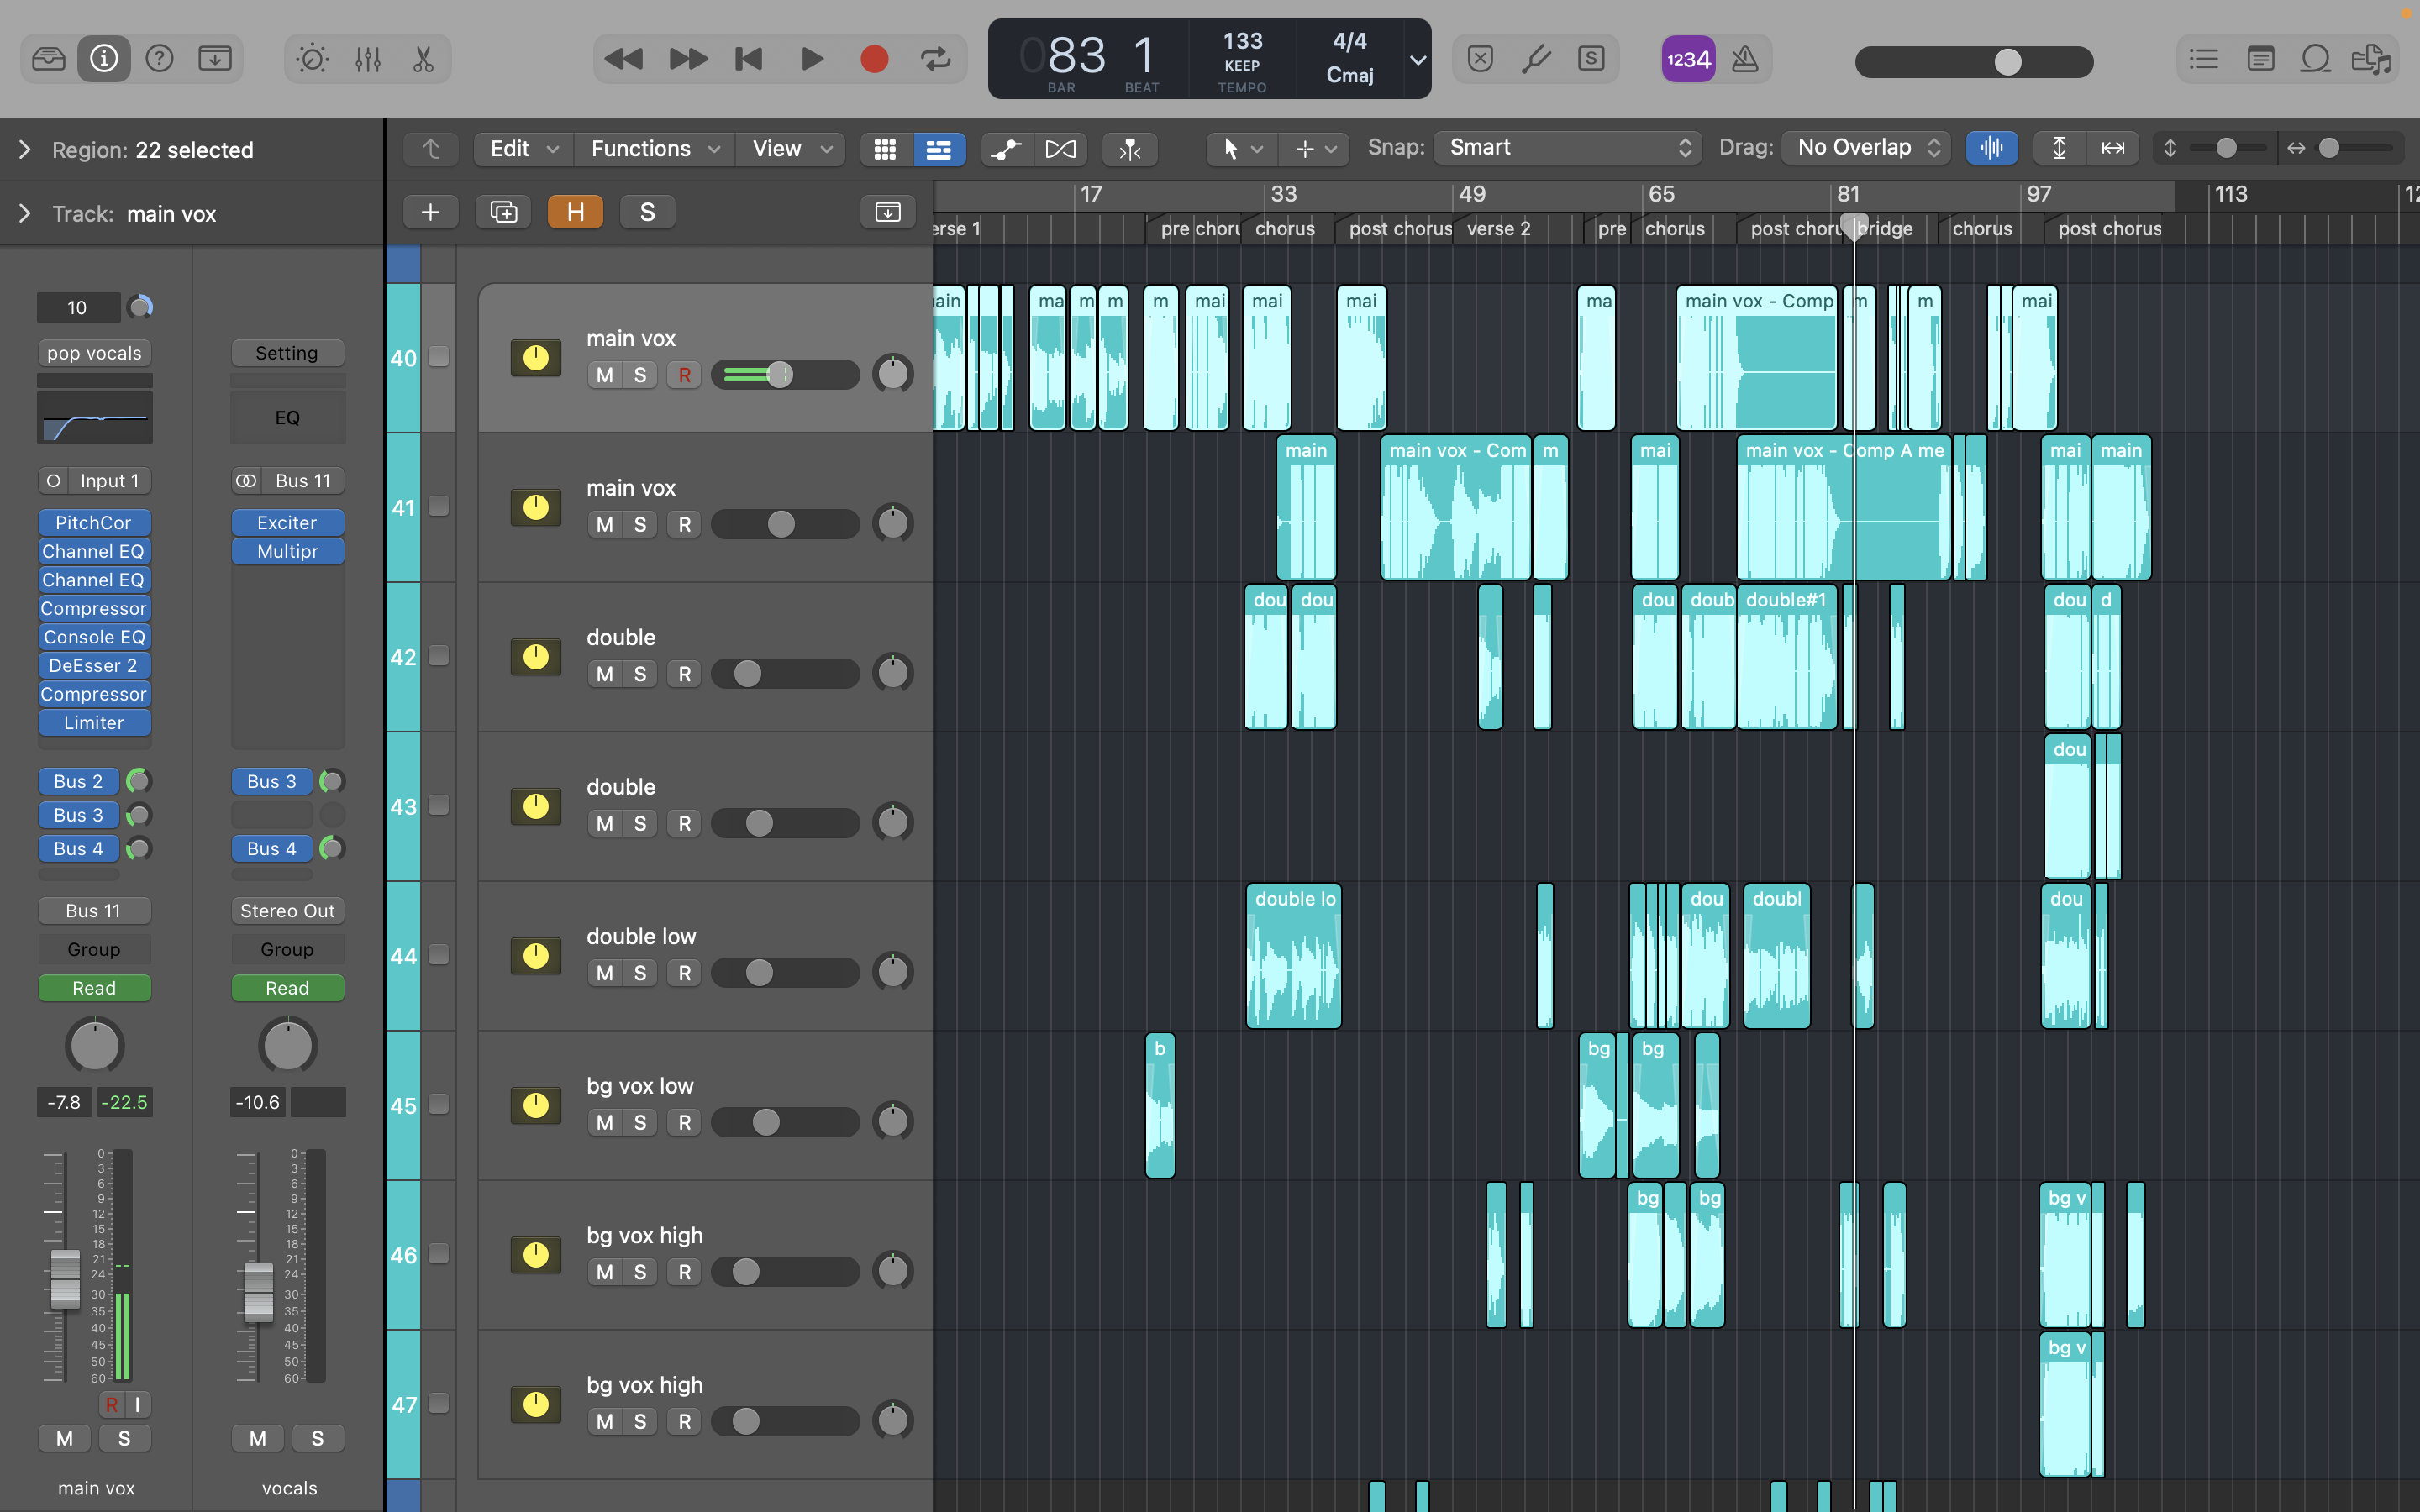This screenshot has width=2420, height=1512.
Task: Expand the Region inspector disclosure triangle
Action: pos(24,150)
